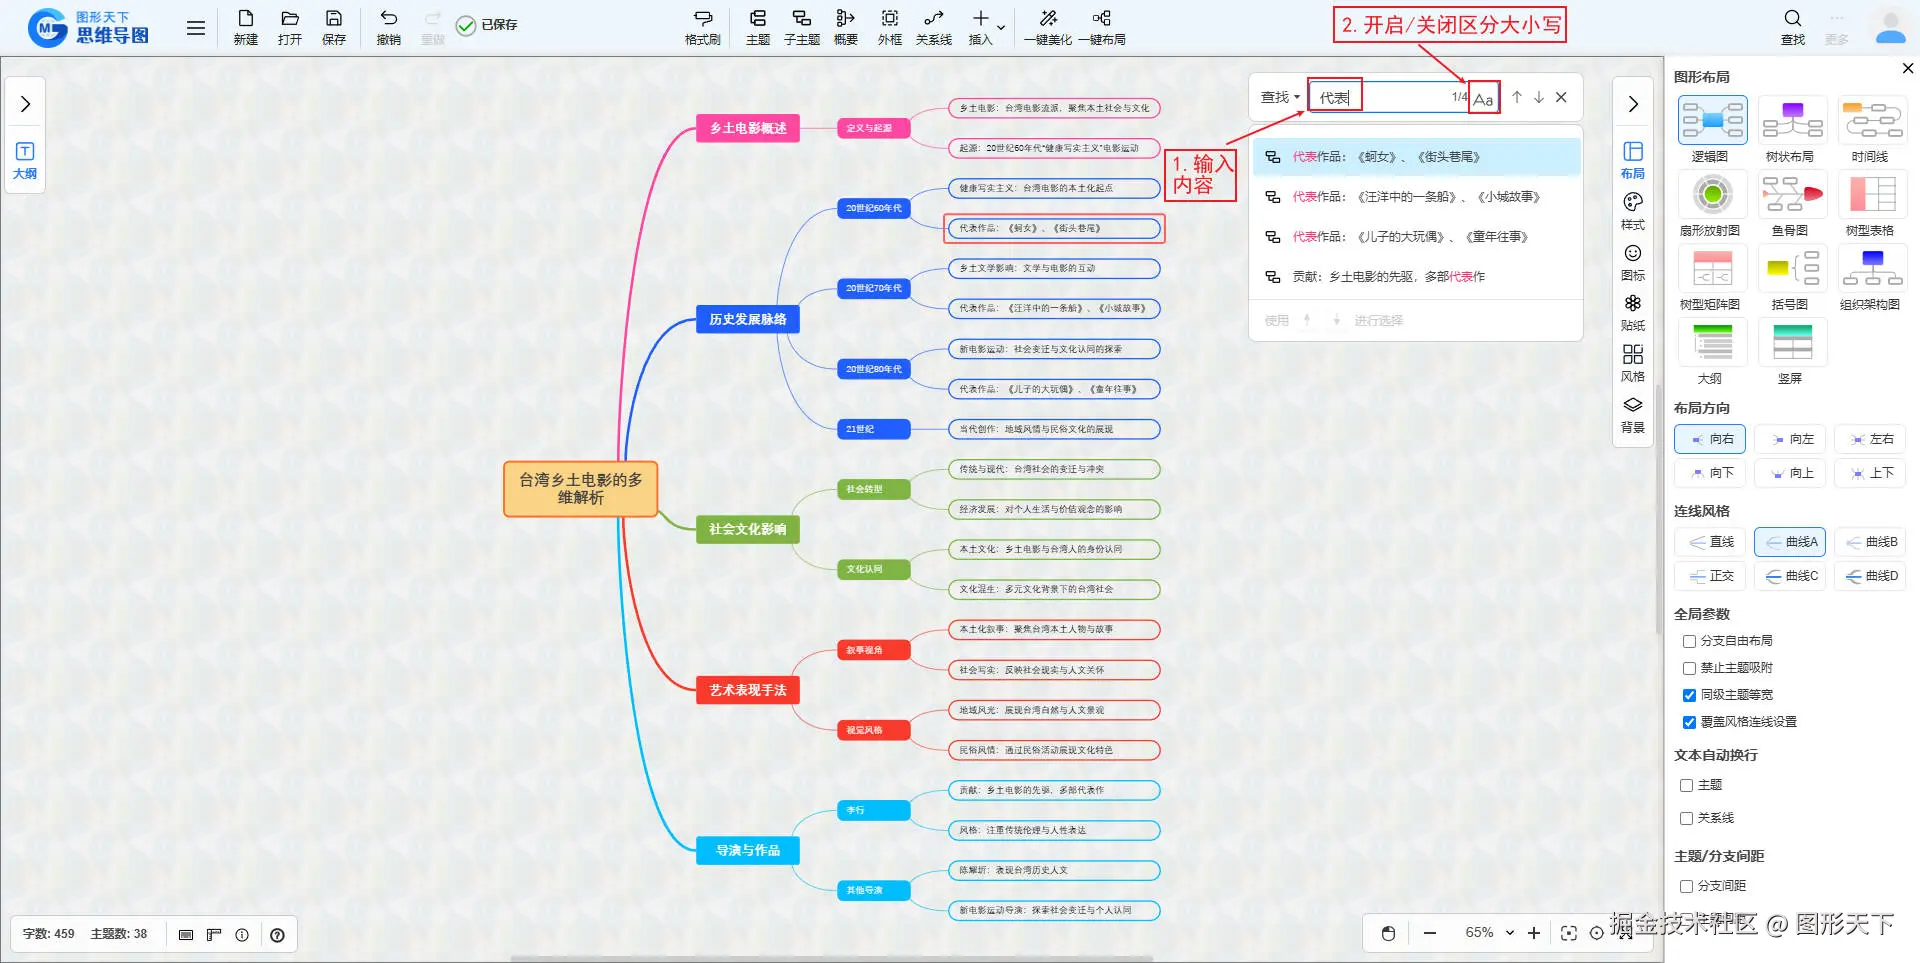This screenshot has height=963, width=1920.
Task: Switch to the 背景 sidebar tab
Action: point(1633,415)
